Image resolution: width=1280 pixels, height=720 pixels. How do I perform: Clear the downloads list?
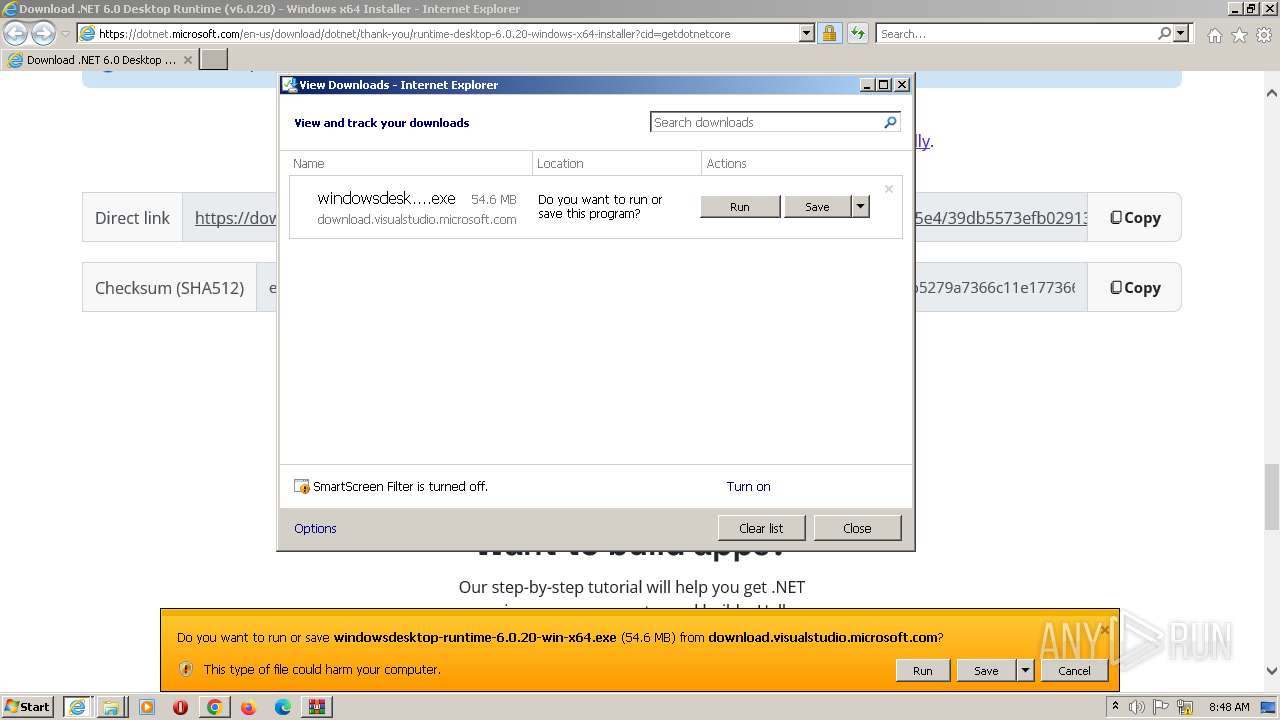(x=761, y=528)
